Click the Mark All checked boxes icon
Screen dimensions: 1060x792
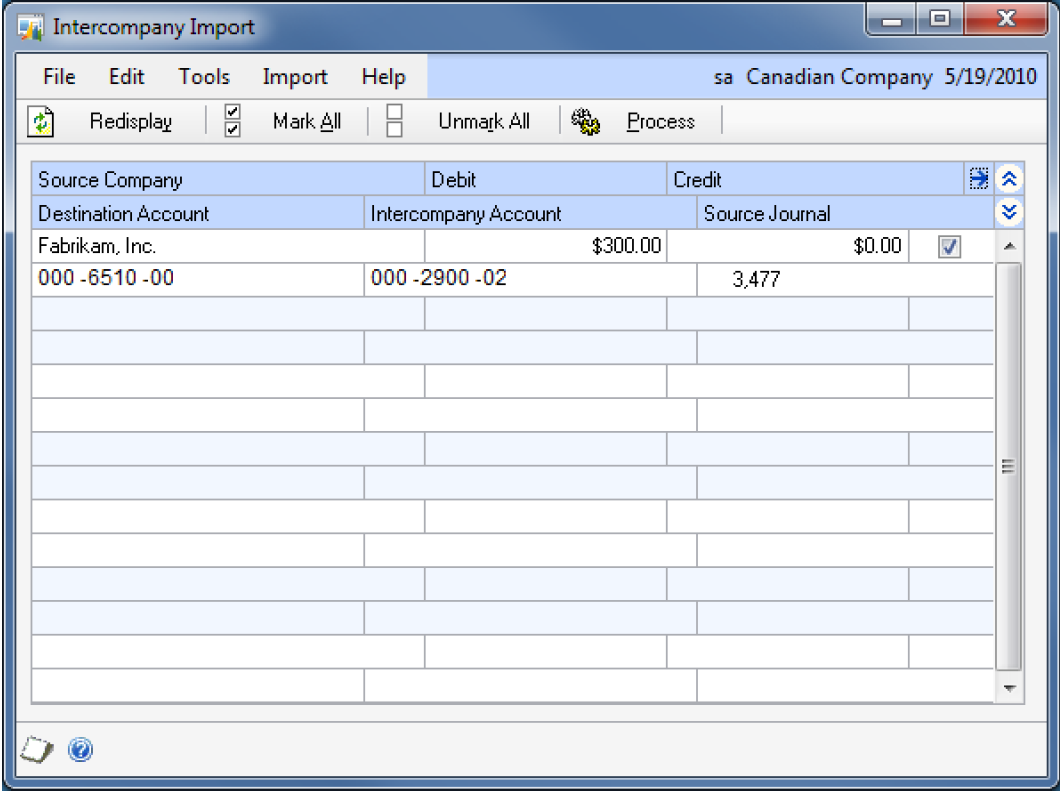click(232, 121)
